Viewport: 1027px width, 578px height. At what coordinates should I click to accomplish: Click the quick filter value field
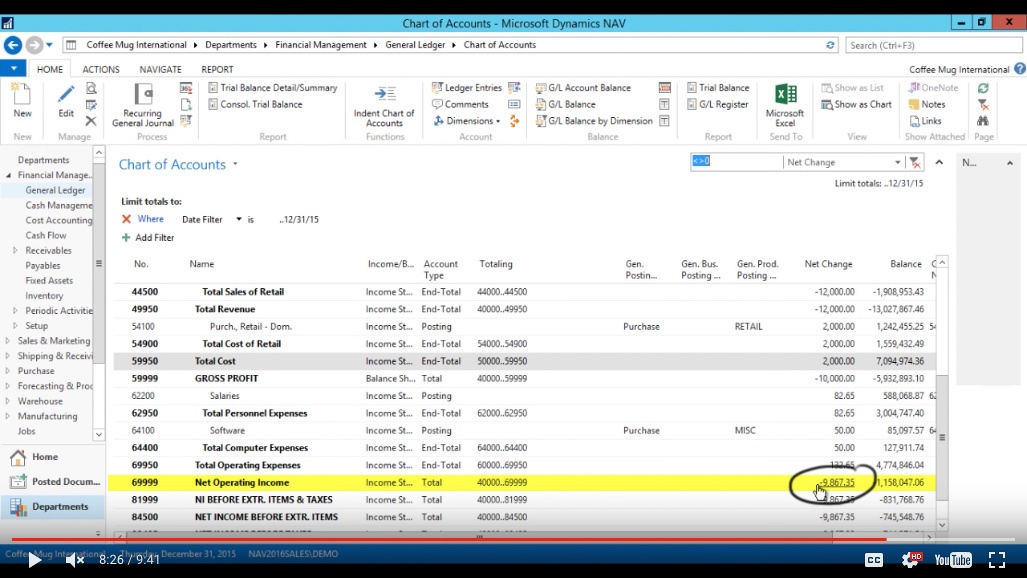pyautogui.click(x=736, y=161)
